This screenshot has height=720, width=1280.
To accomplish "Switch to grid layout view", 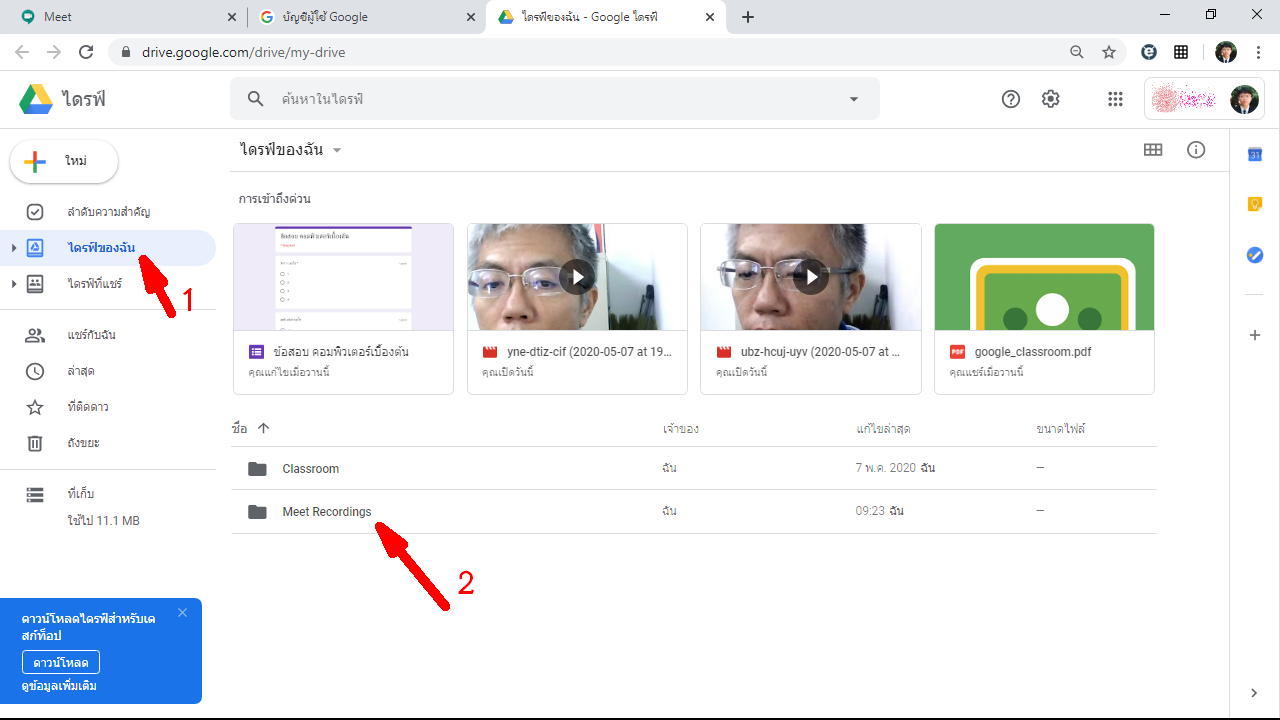I will (x=1153, y=150).
